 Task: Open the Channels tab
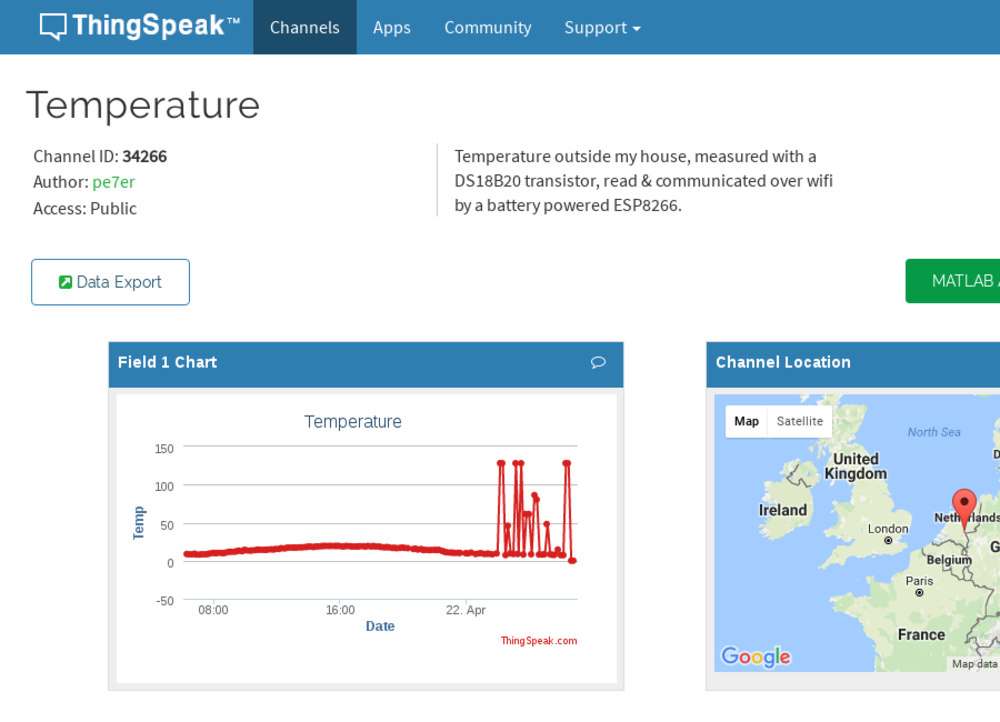305,28
